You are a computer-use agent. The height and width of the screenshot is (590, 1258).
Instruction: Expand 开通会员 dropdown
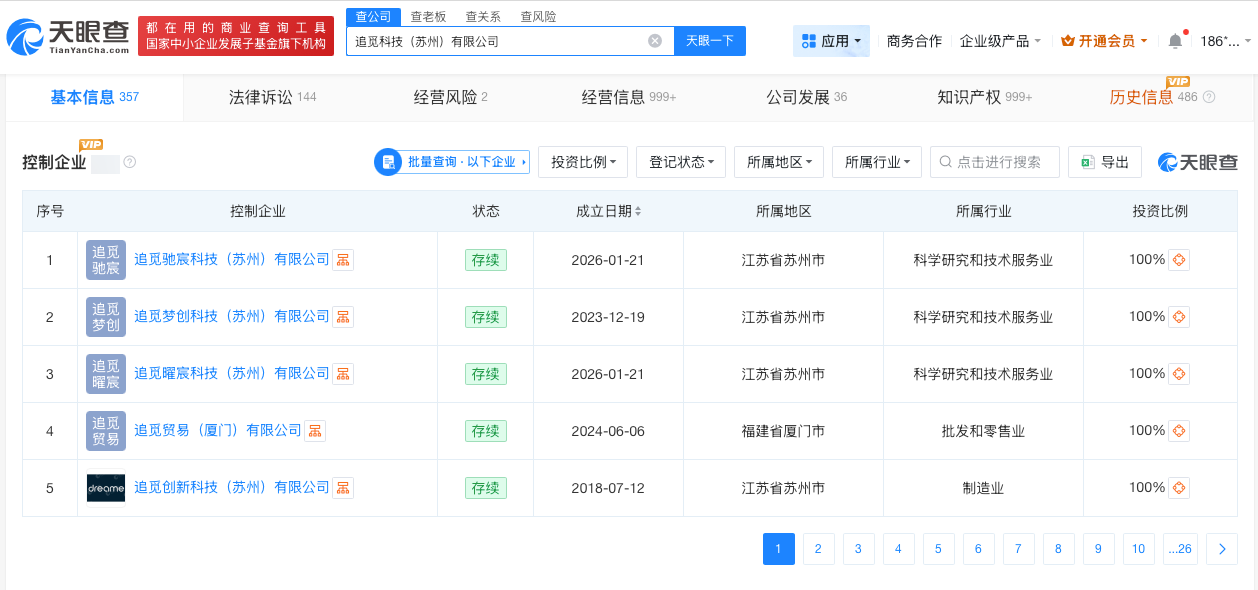pyautogui.click(x=1104, y=41)
